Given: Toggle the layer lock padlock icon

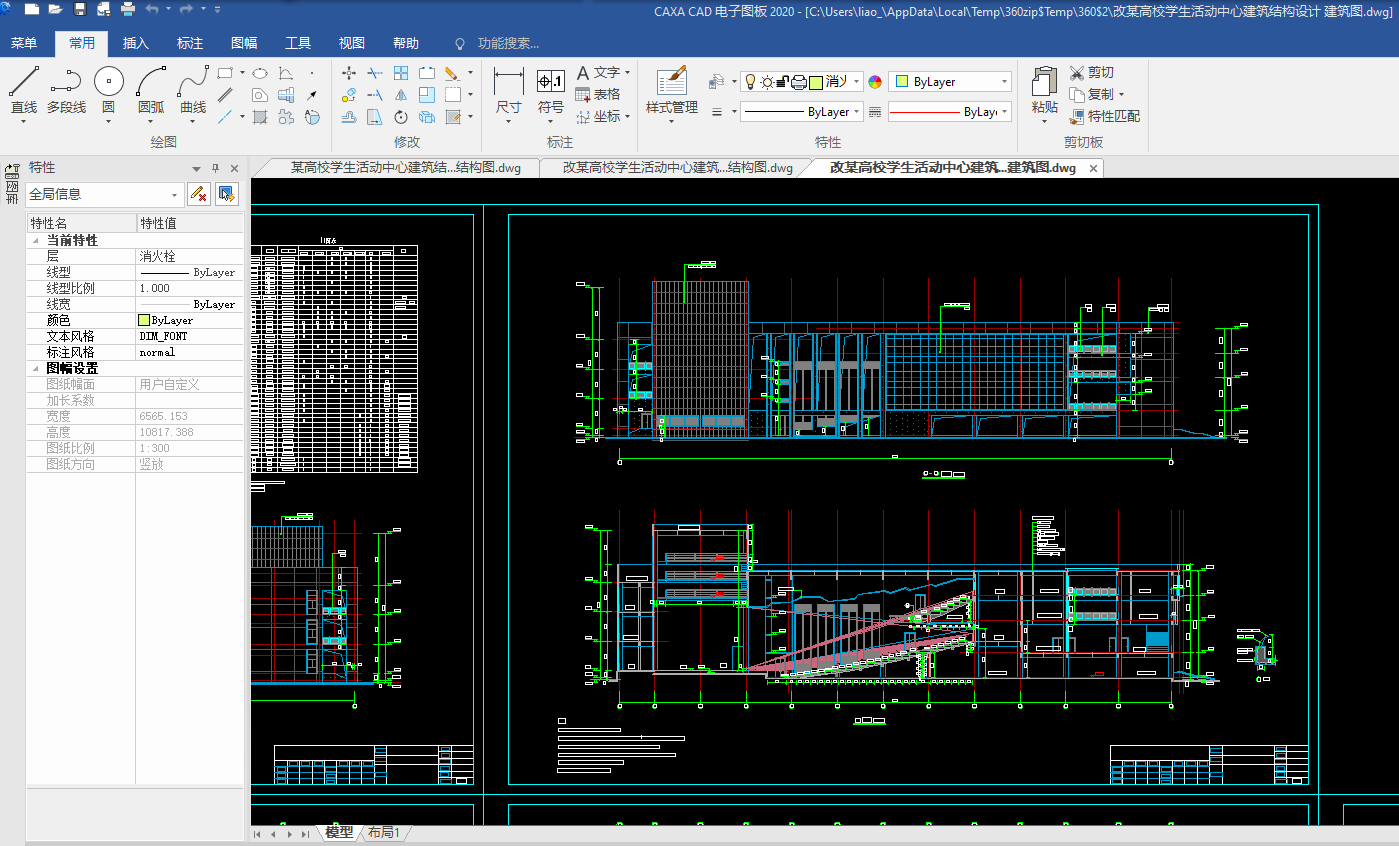Looking at the screenshot, I should coord(783,82).
